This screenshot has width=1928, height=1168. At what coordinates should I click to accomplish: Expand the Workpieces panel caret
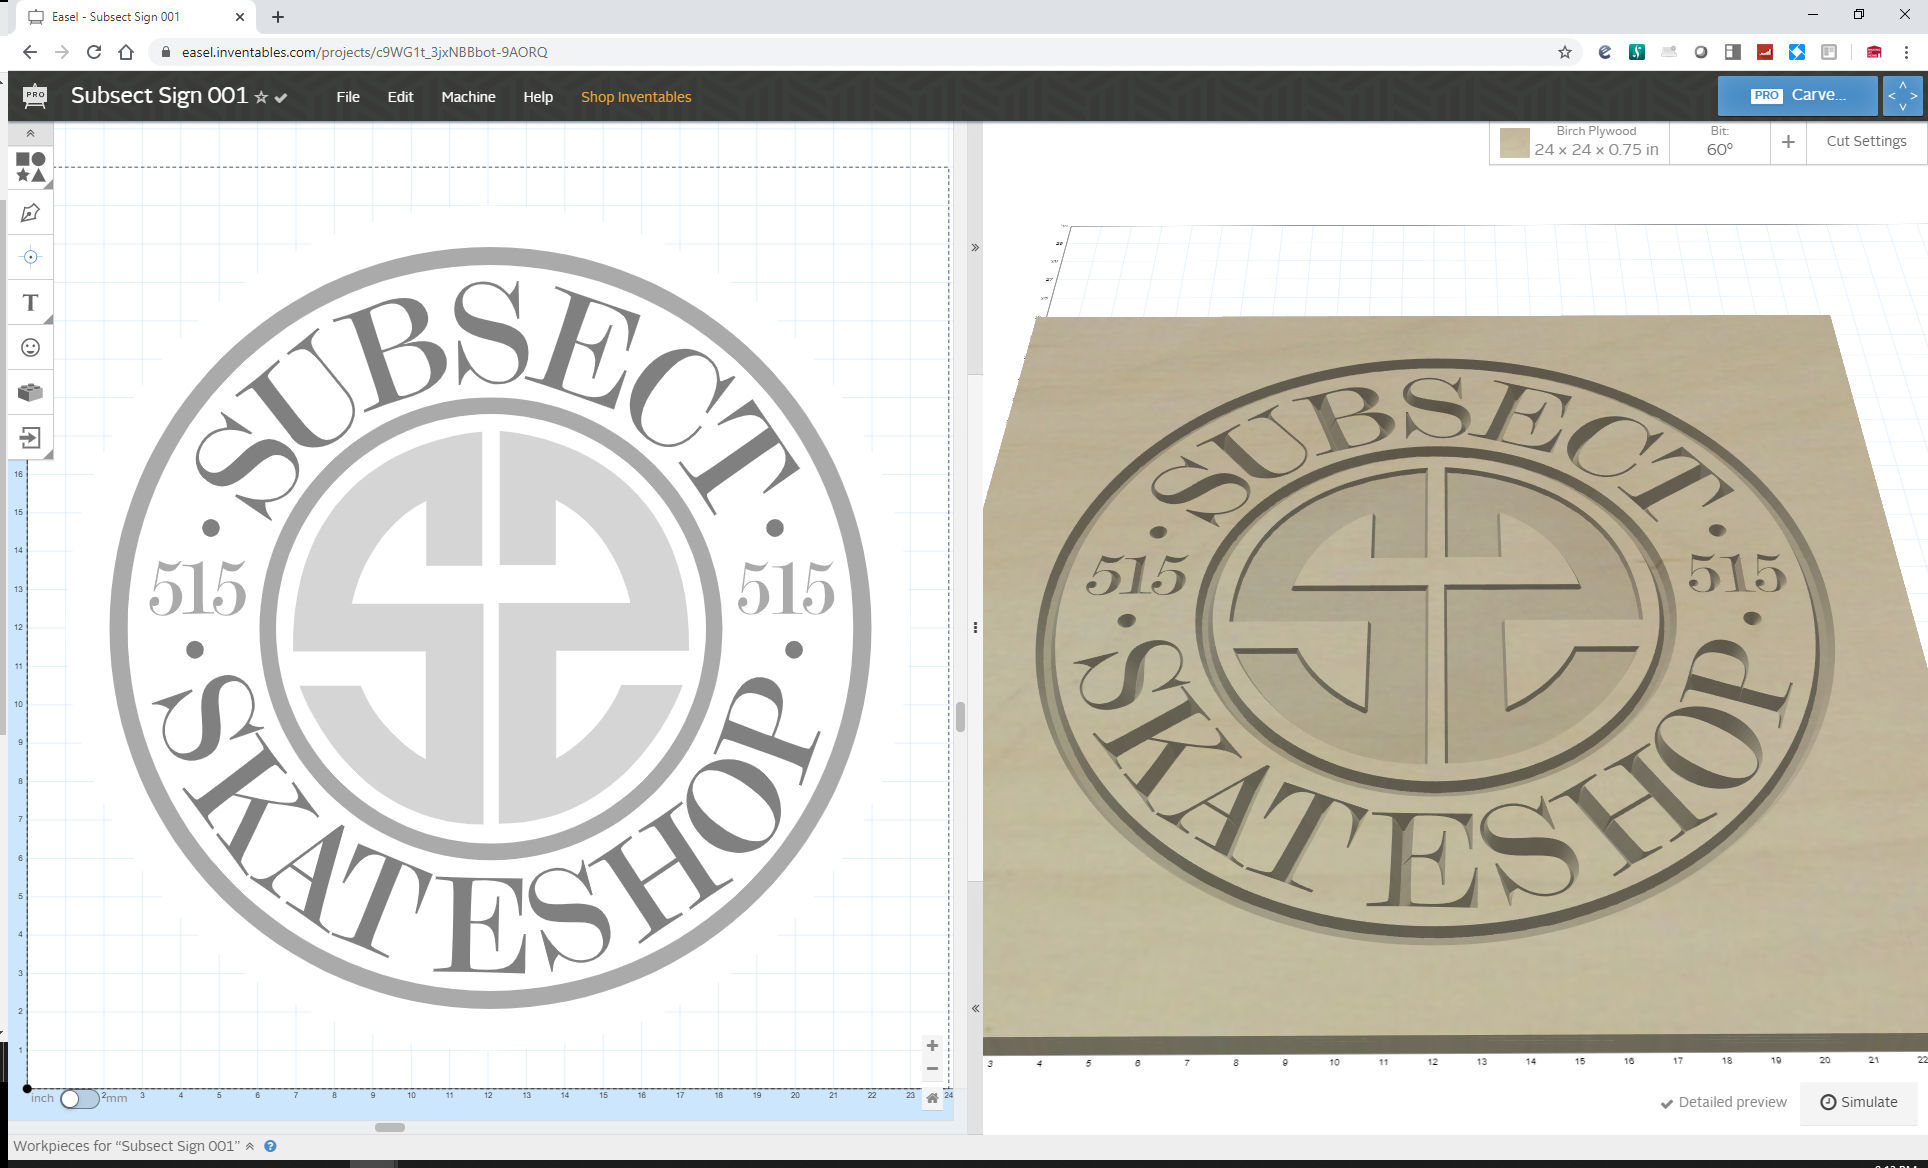[250, 1146]
